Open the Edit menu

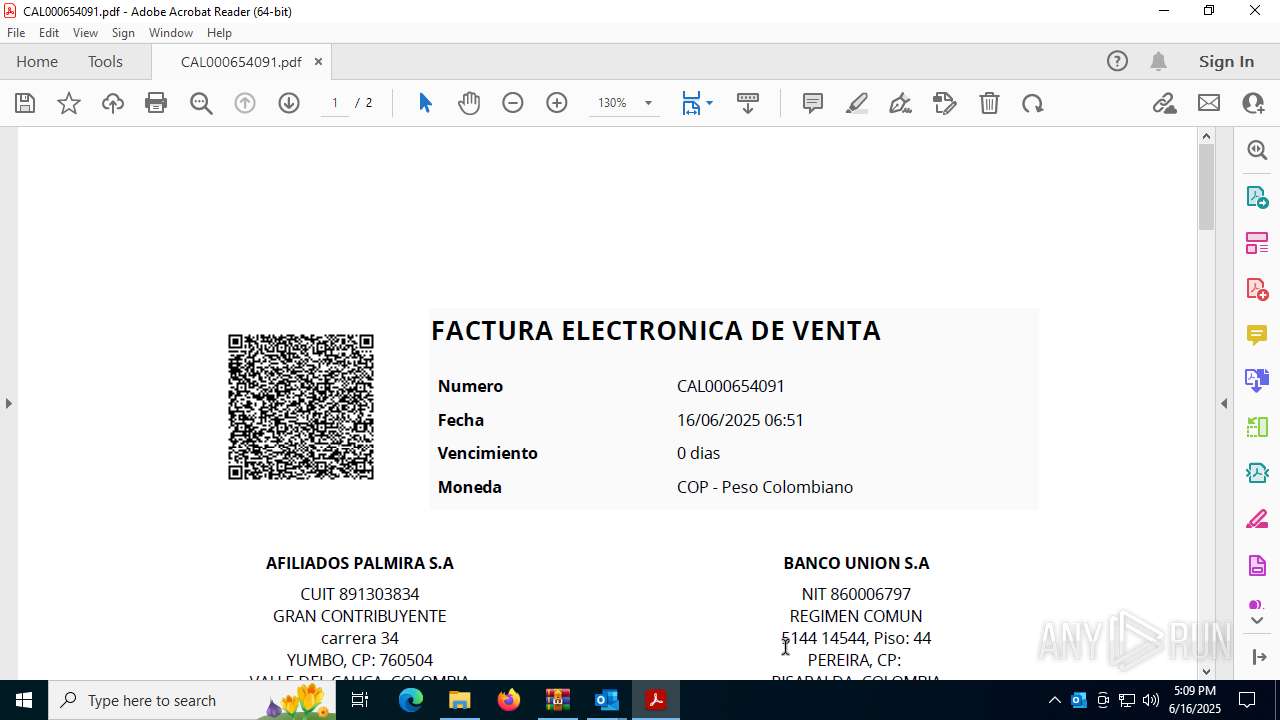pyautogui.click(x=49, y=33)
